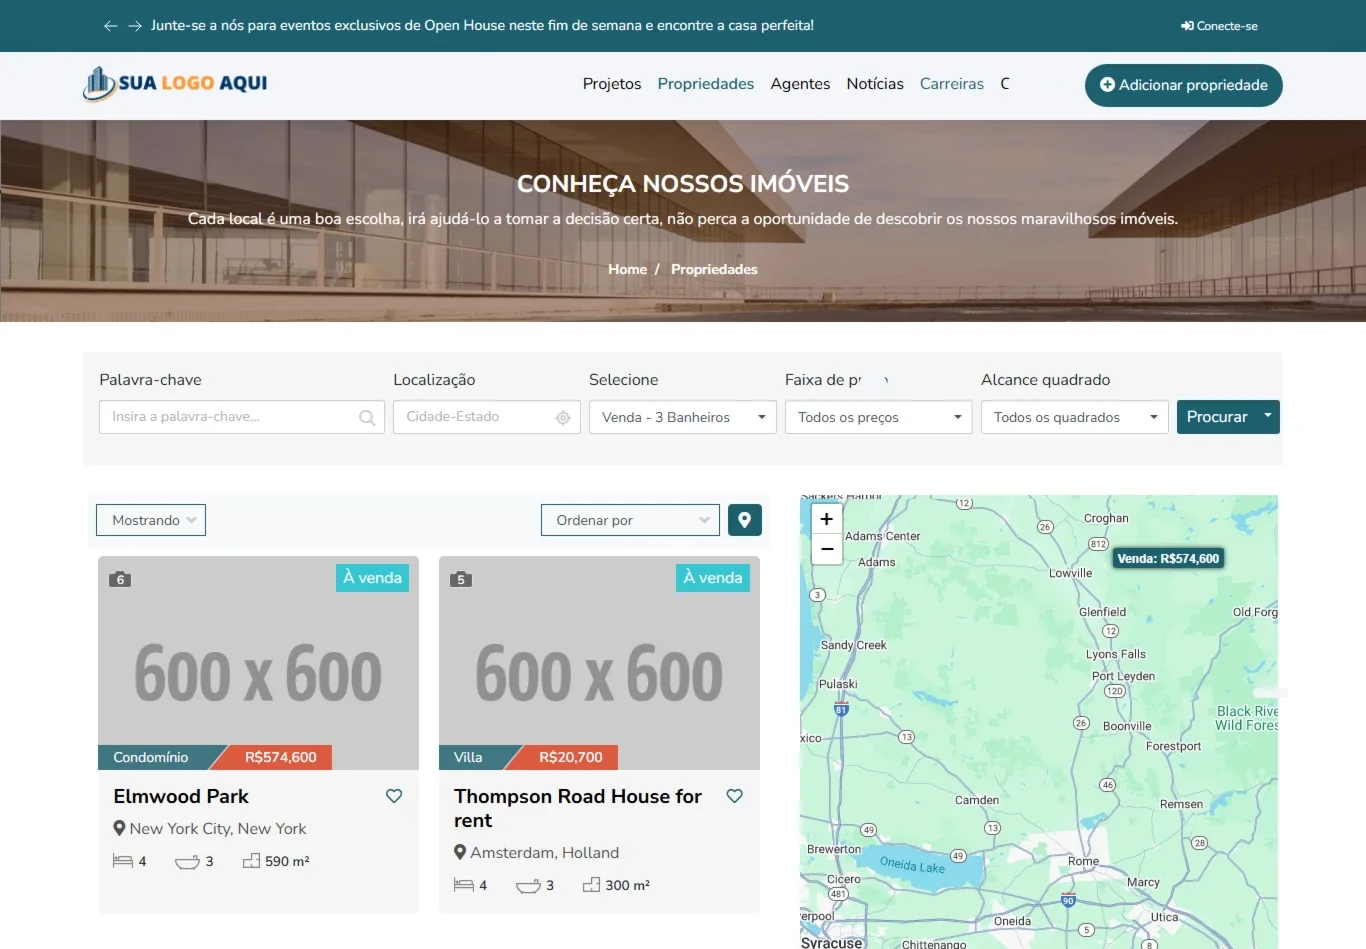The height and width of the screenshot is (949, 1366).
Task: Zoom out on the map
Action: pyautogui.click(x=827, y=549)
